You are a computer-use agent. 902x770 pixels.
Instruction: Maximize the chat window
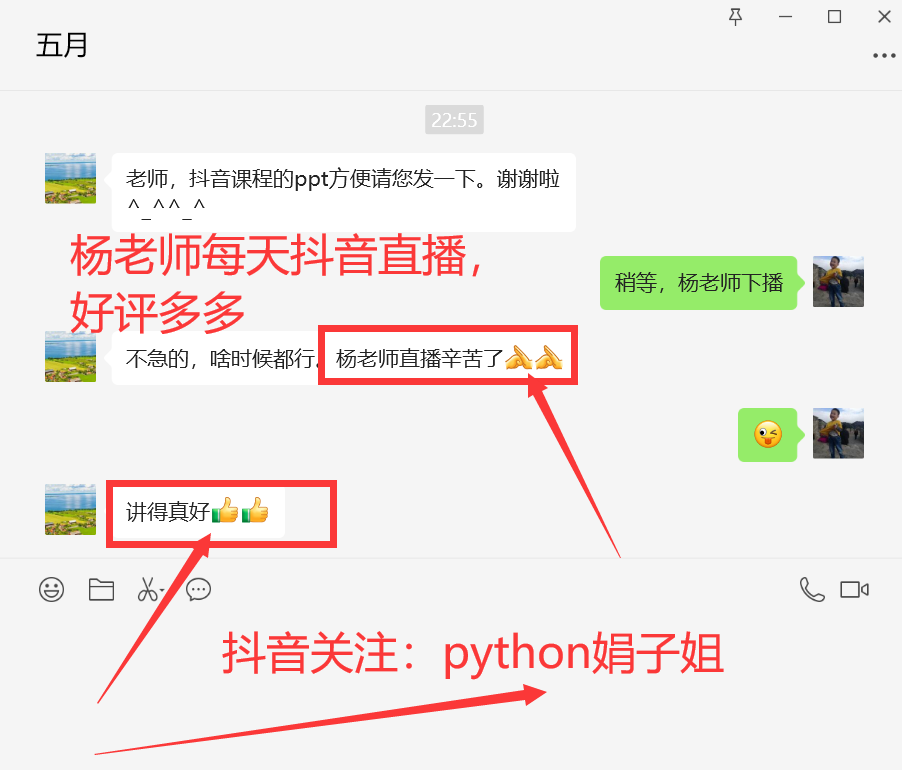[834, 17]
